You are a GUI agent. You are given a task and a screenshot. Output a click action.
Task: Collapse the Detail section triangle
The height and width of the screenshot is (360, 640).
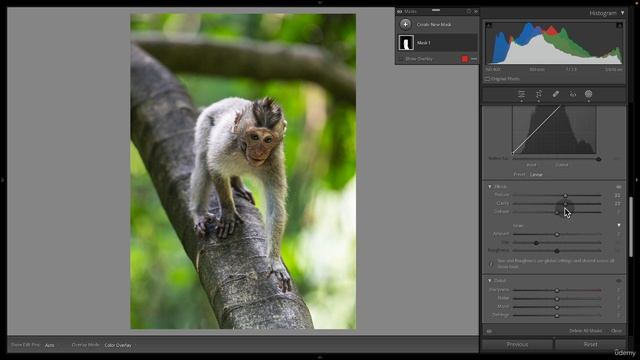point(489,281)
